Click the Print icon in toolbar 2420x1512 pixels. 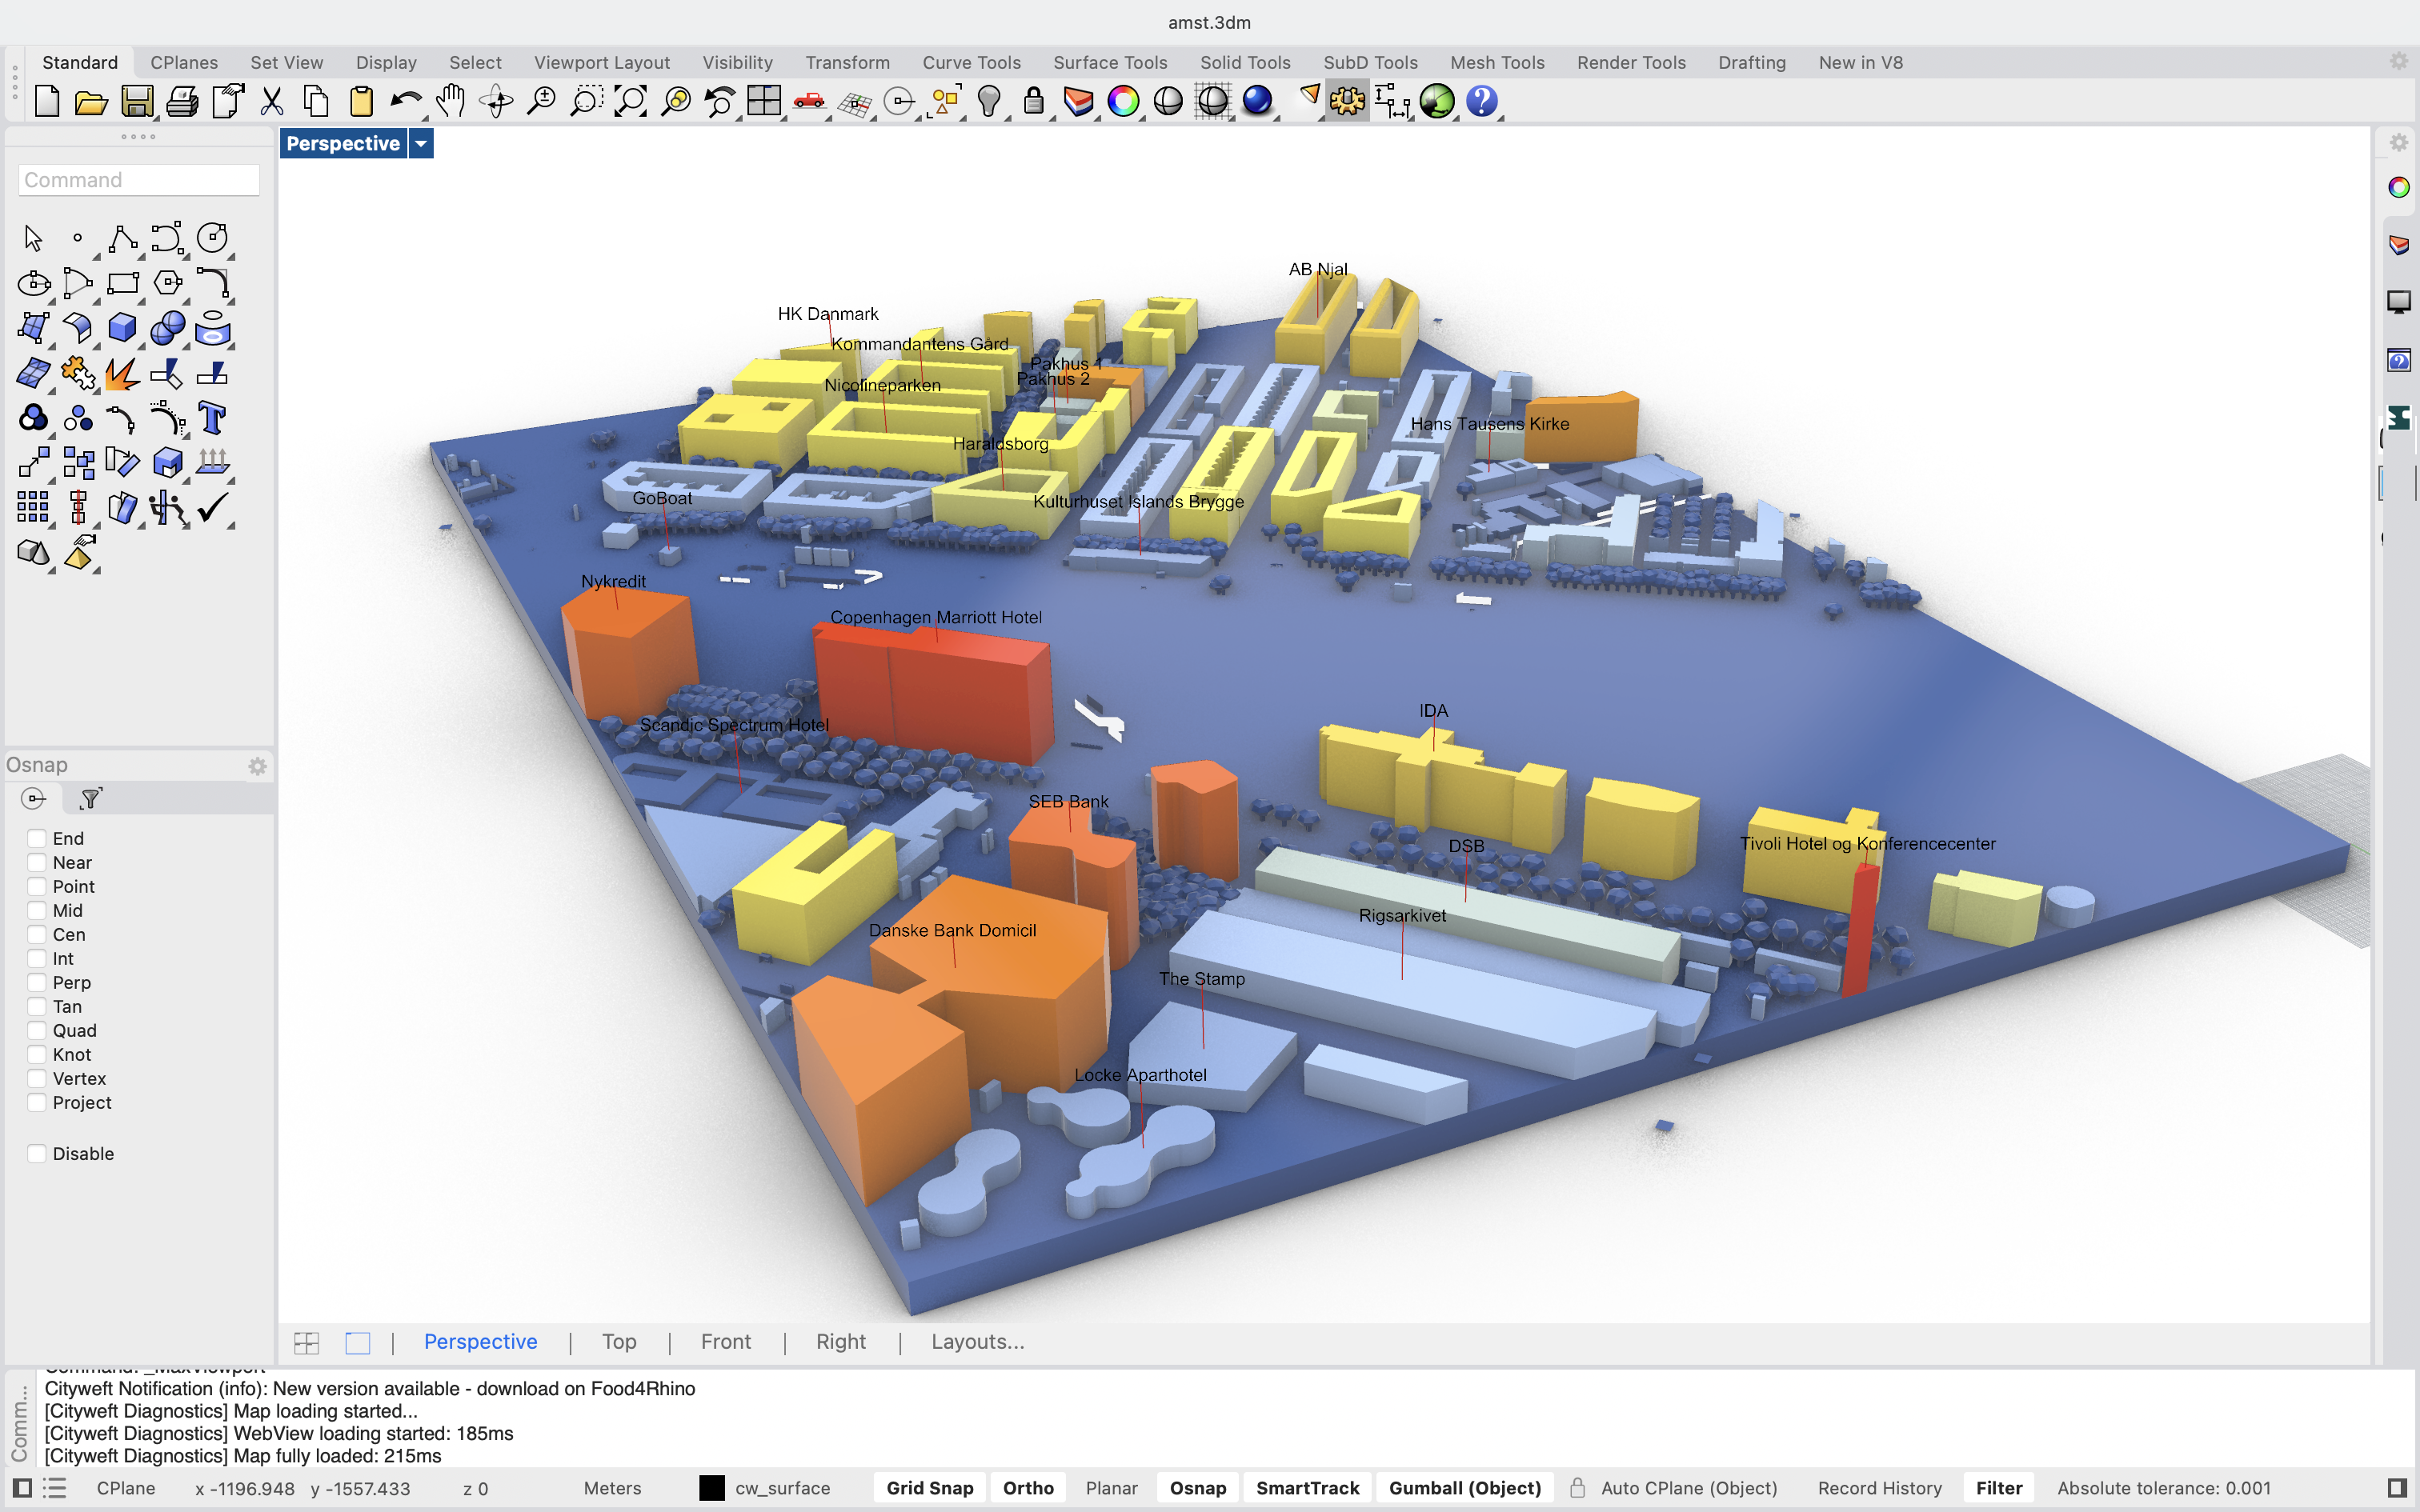[182, 101]
